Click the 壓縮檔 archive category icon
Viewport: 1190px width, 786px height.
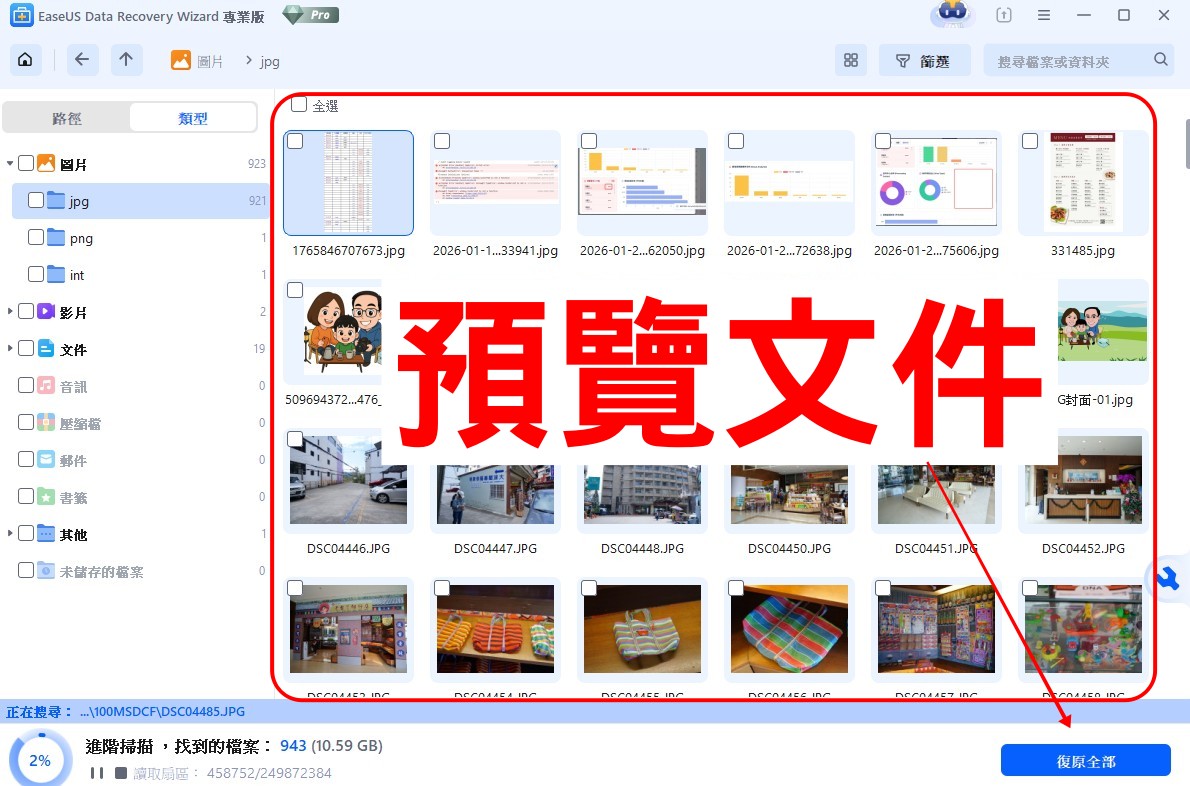tap(46, 423)
